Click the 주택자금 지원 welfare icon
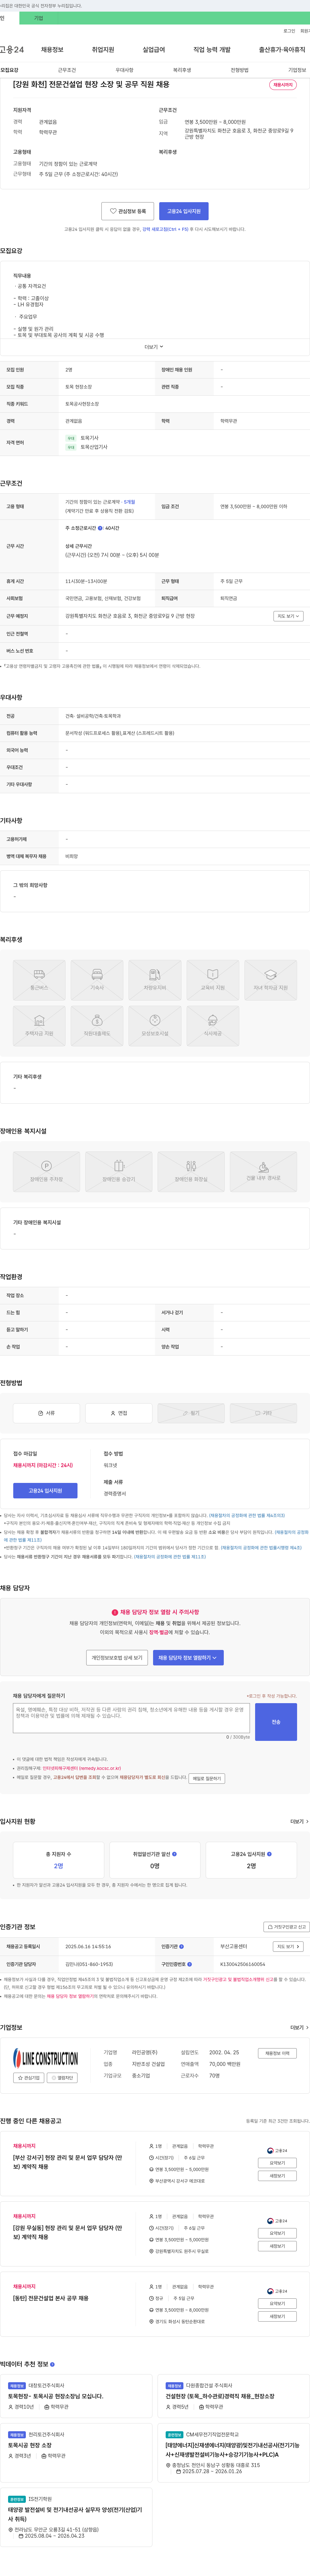 click(39, 1026)
